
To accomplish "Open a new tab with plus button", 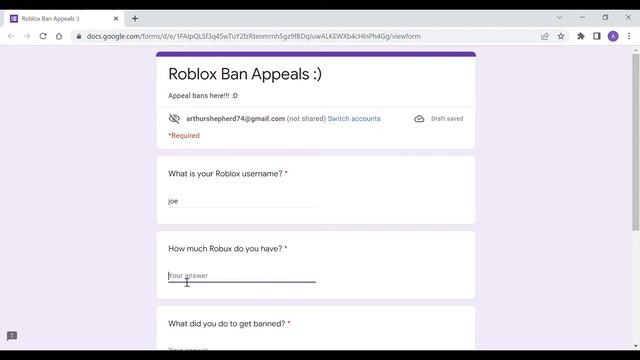I will point(135,18).
